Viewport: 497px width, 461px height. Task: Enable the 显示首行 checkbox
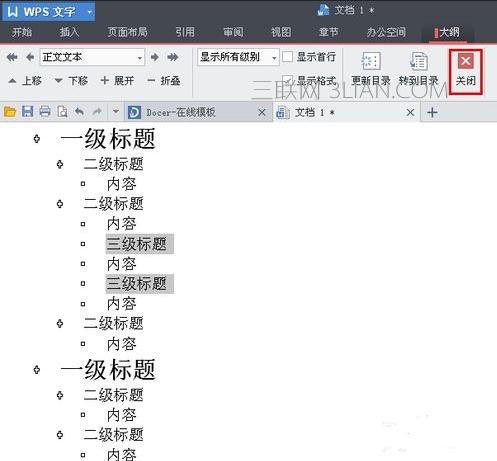click(x=287, y=57)
